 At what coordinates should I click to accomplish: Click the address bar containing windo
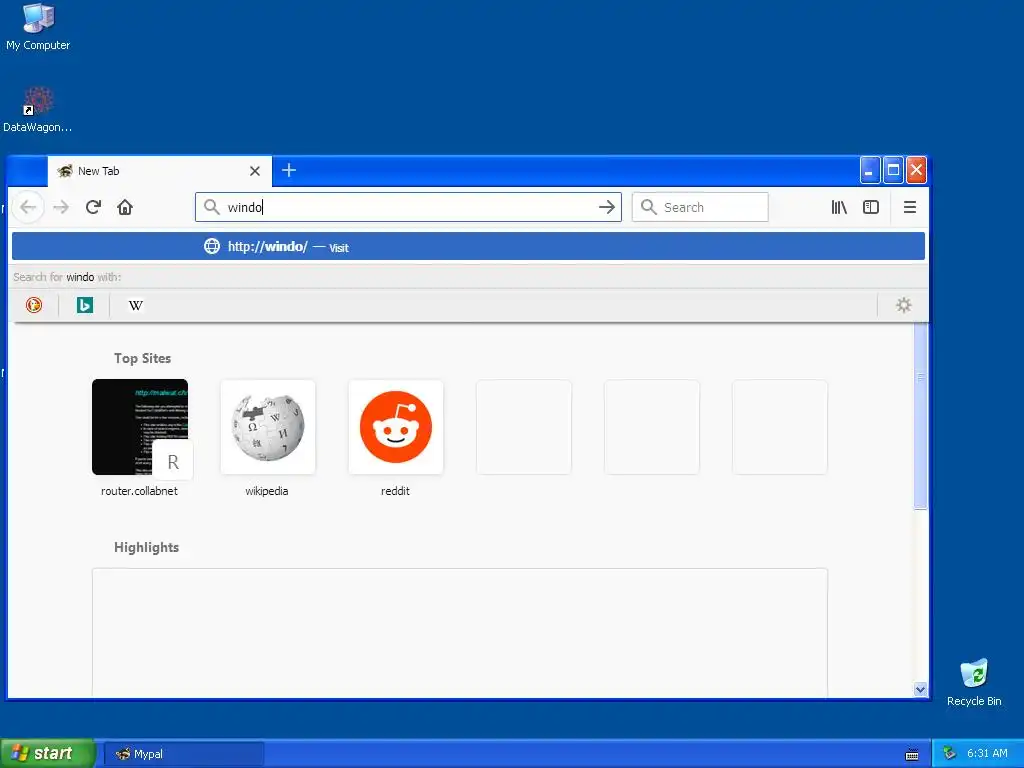408,207
